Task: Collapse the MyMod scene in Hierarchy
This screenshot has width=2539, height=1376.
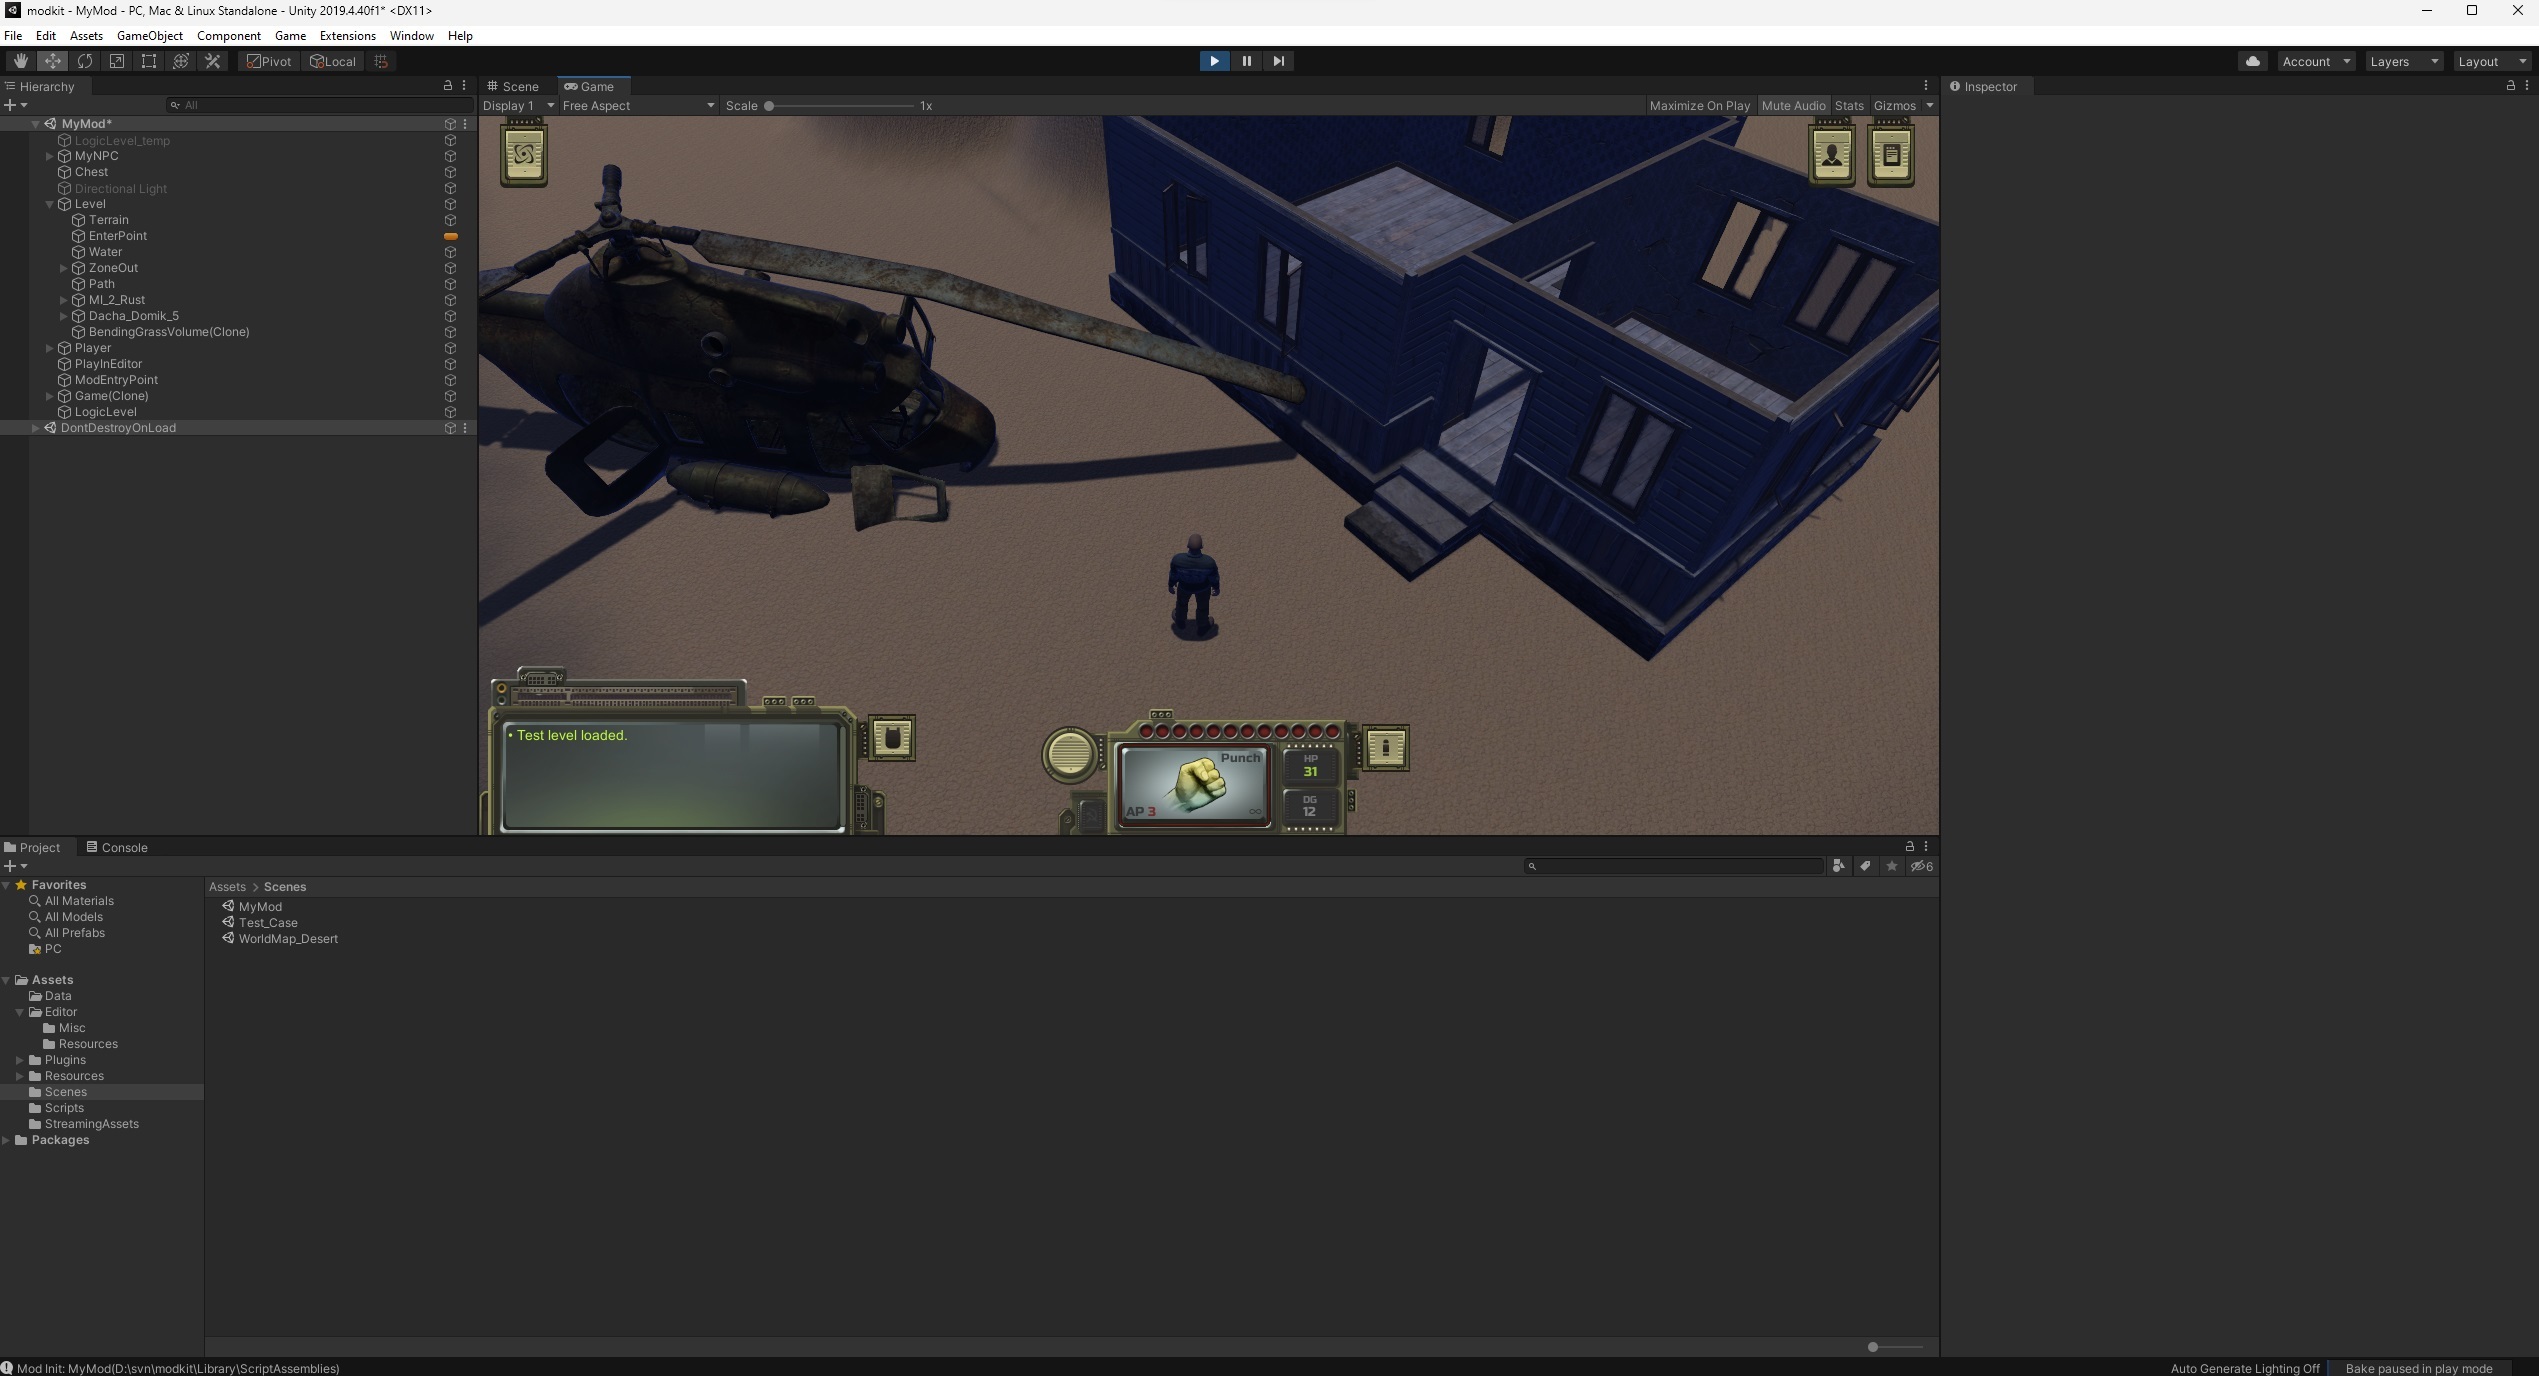Action: pos(36,124)
